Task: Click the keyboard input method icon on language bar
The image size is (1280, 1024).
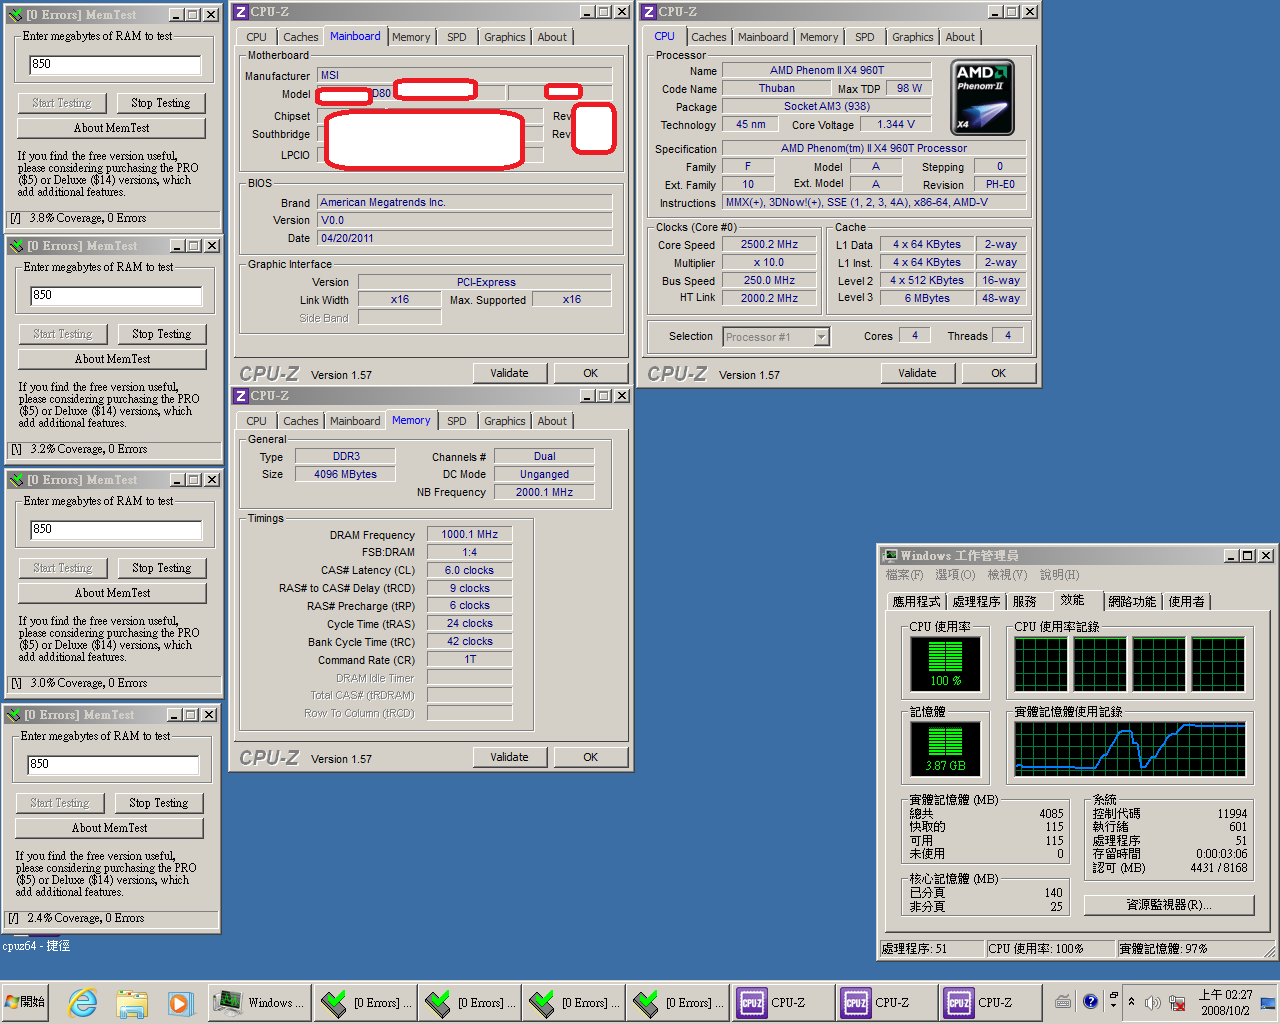Action: coord(1063,1001)
